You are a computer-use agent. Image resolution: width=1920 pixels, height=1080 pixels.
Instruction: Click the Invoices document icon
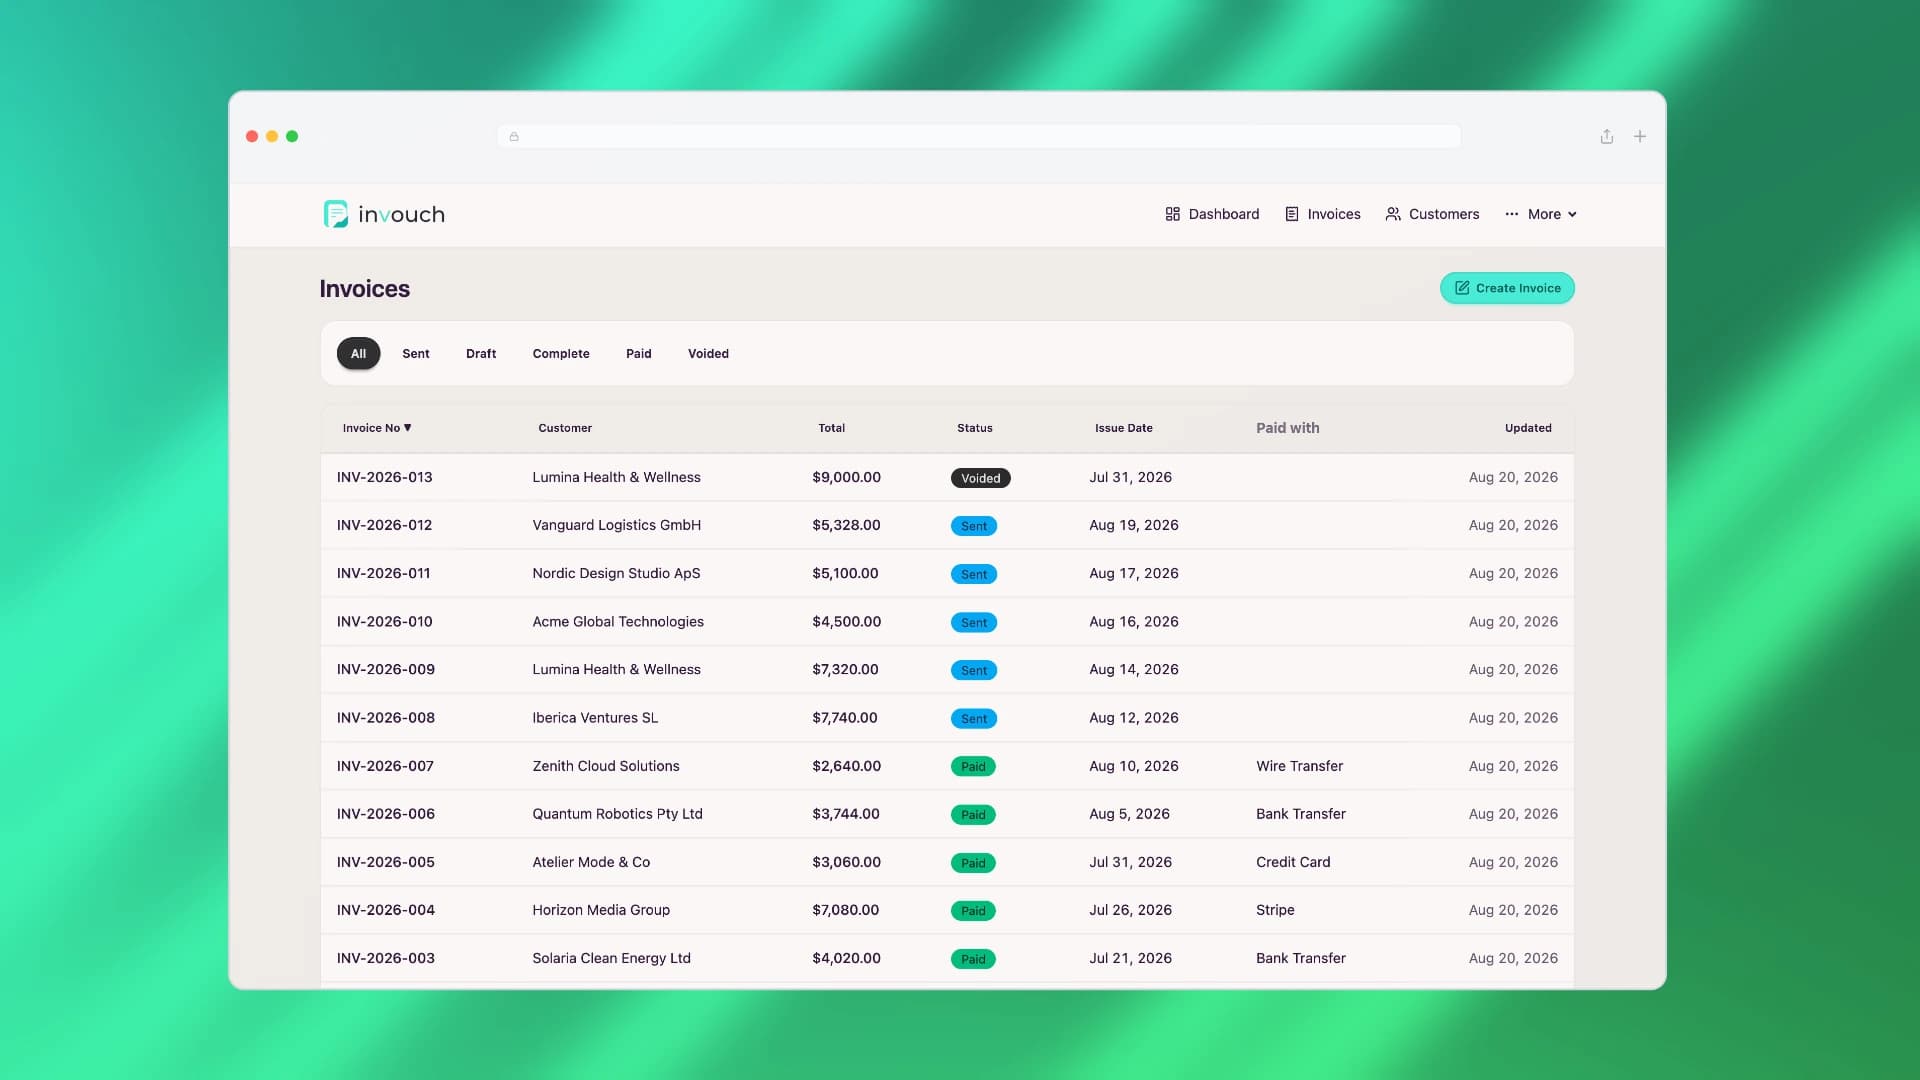tap(1291, 214)
